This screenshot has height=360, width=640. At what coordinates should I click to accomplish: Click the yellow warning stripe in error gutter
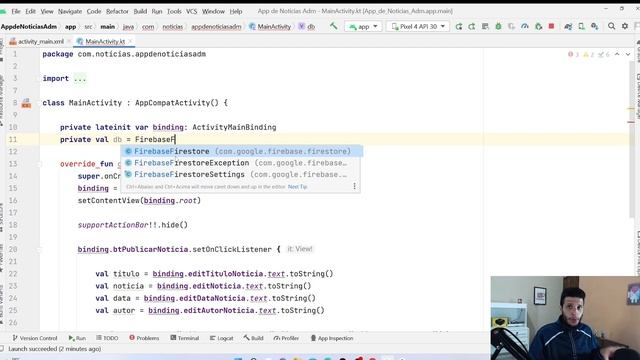tap(631, 109)
